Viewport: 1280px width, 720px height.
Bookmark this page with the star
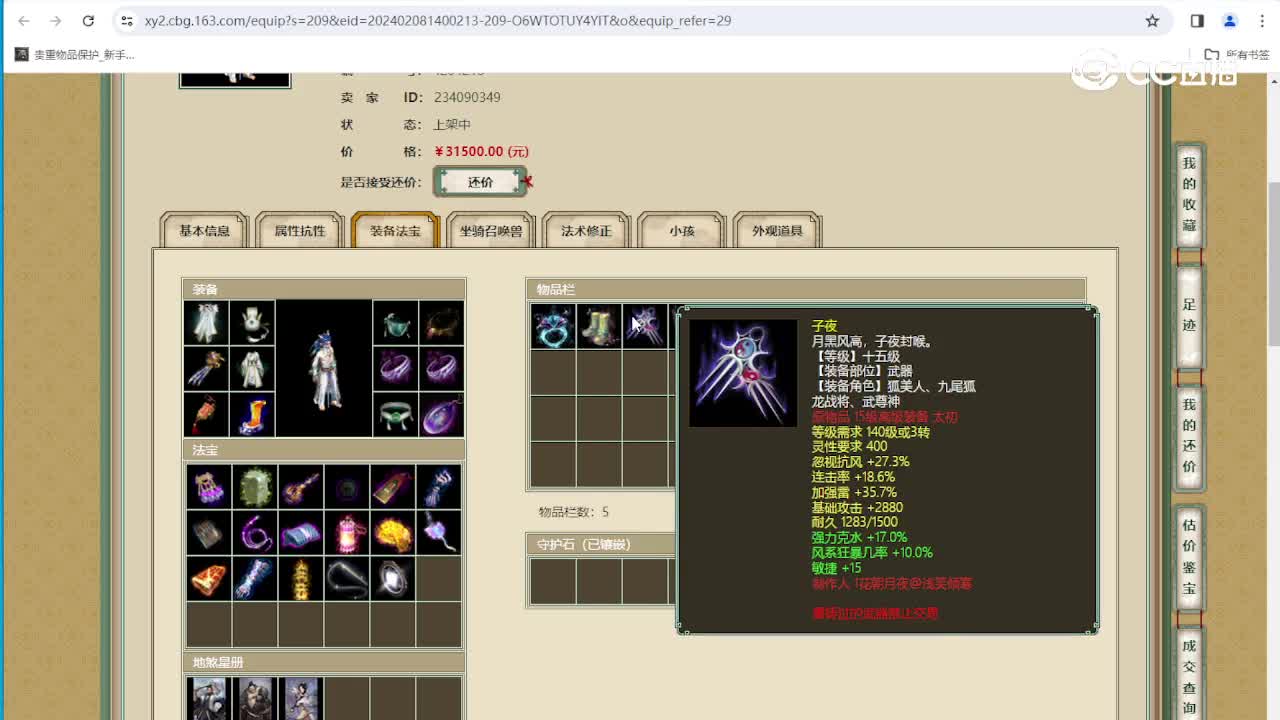tap(1152, 20)
